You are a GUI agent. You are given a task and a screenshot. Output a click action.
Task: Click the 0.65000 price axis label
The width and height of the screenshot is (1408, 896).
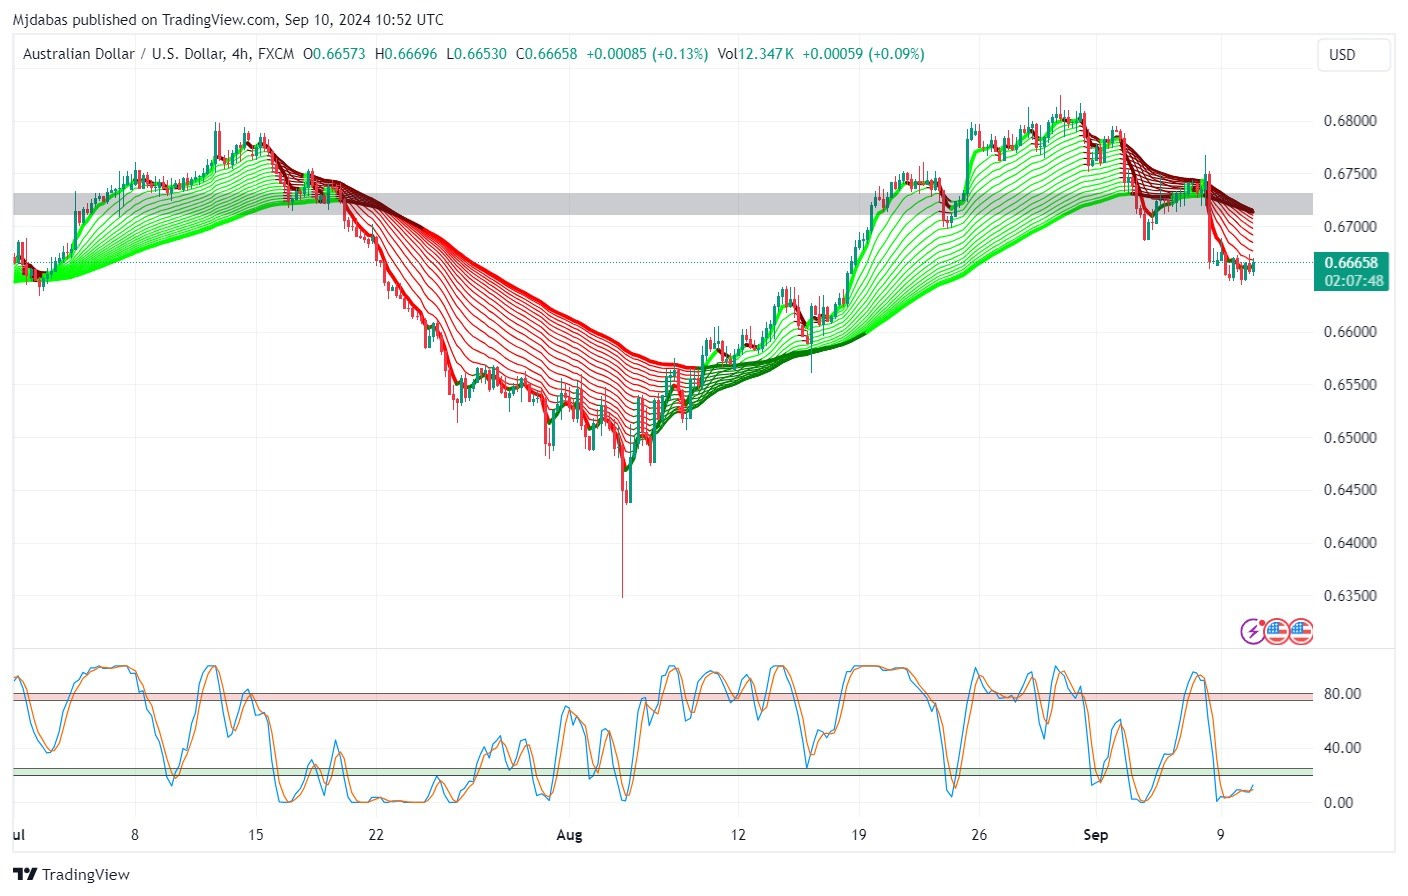1350,438
